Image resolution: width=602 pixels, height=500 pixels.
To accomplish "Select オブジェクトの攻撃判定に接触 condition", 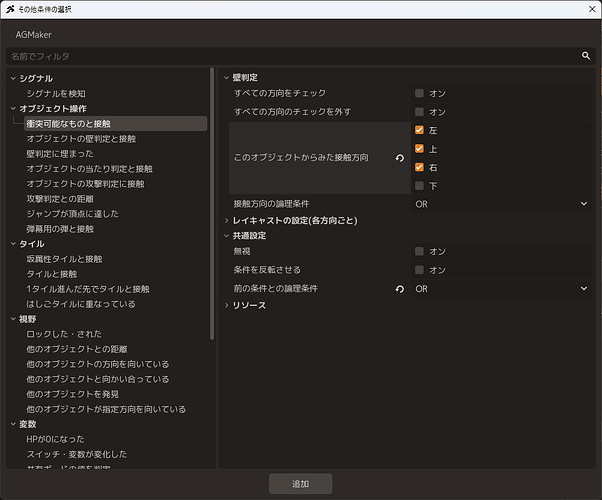I will (x=85, y=184).
